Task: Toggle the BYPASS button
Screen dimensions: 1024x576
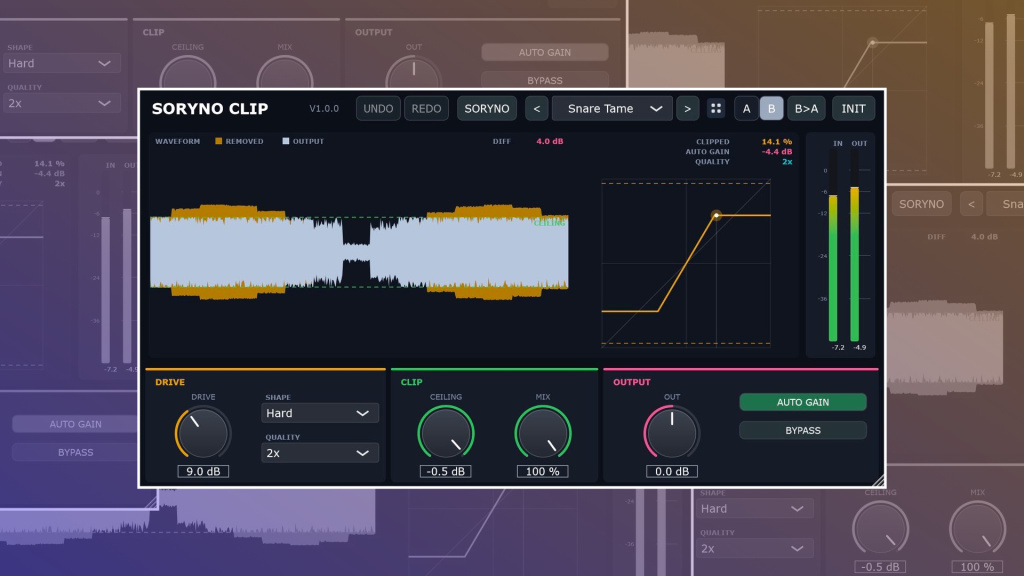Action: coord(803,430)
